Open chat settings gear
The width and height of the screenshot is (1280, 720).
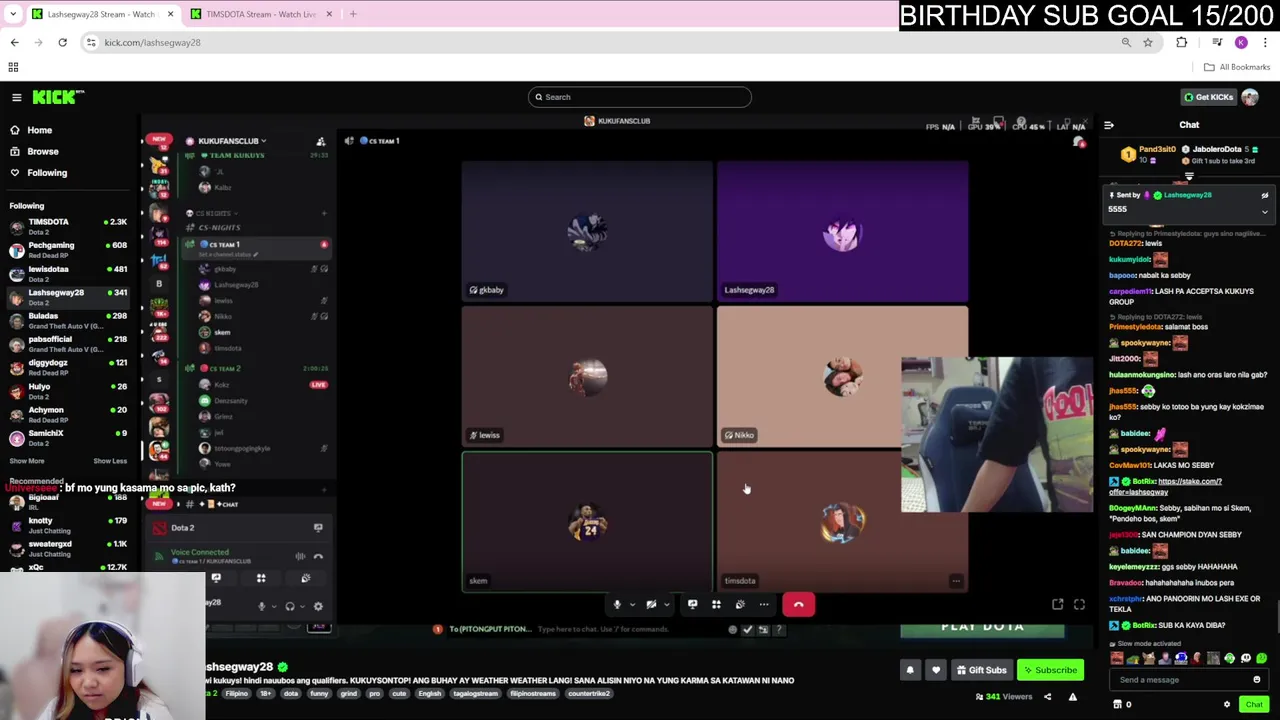click(x=1227, y=705)
